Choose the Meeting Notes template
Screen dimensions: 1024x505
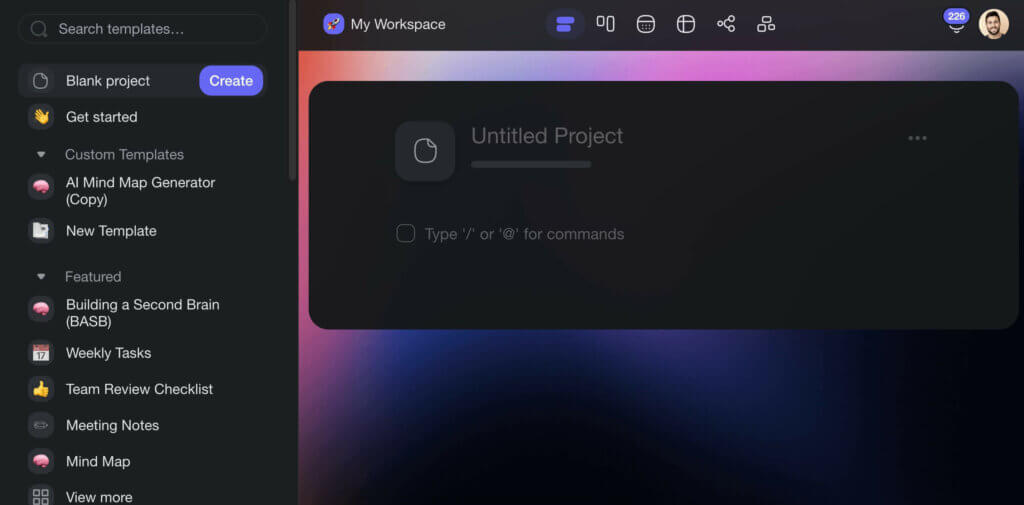tap(112, 425)
